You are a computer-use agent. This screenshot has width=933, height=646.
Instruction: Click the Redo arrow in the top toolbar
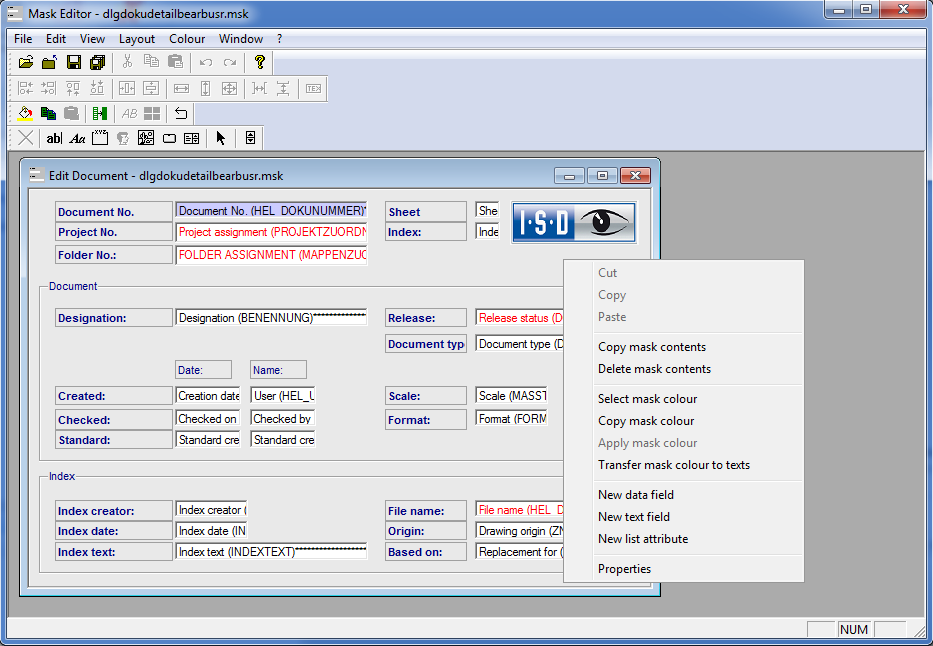click(x=230, y=62)
